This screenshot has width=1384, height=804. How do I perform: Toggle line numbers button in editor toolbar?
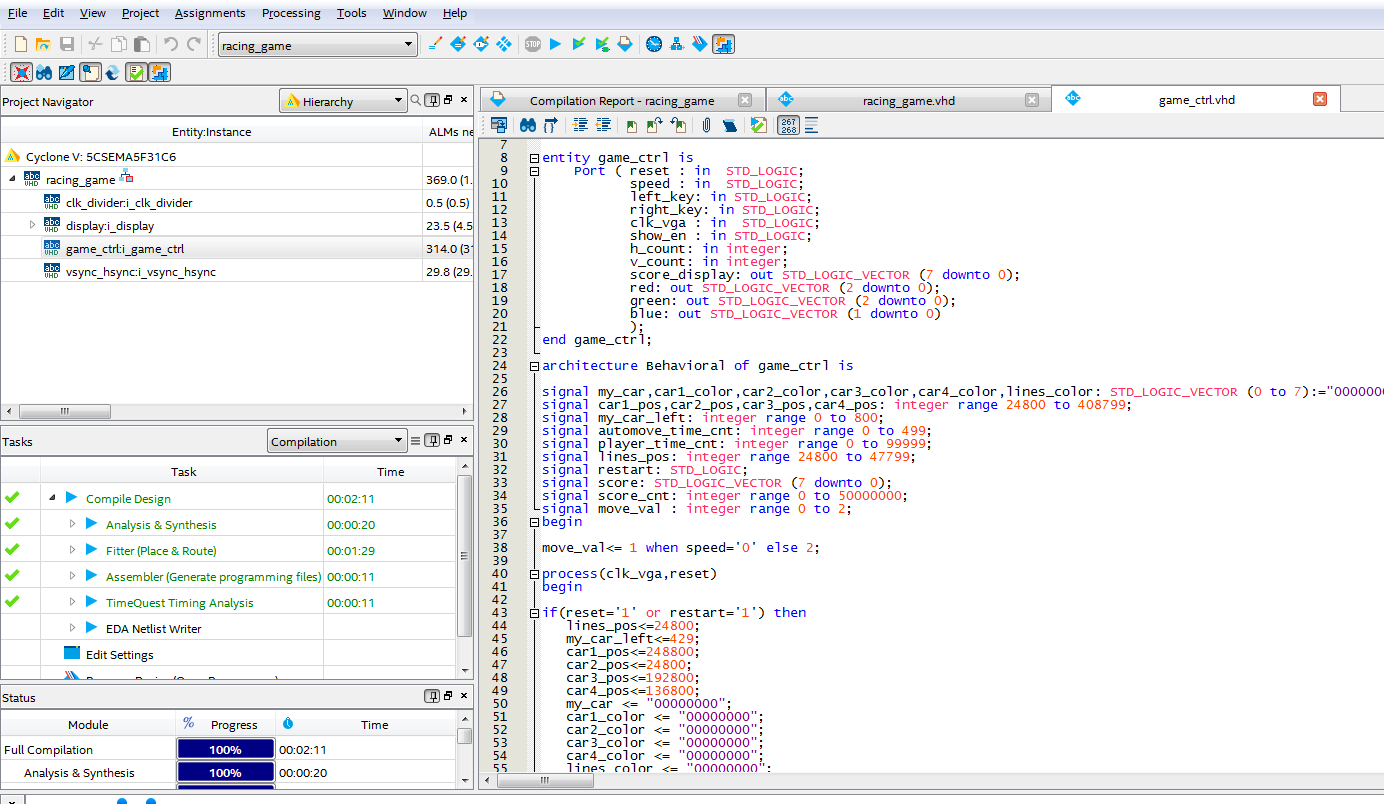coord(788,125)
